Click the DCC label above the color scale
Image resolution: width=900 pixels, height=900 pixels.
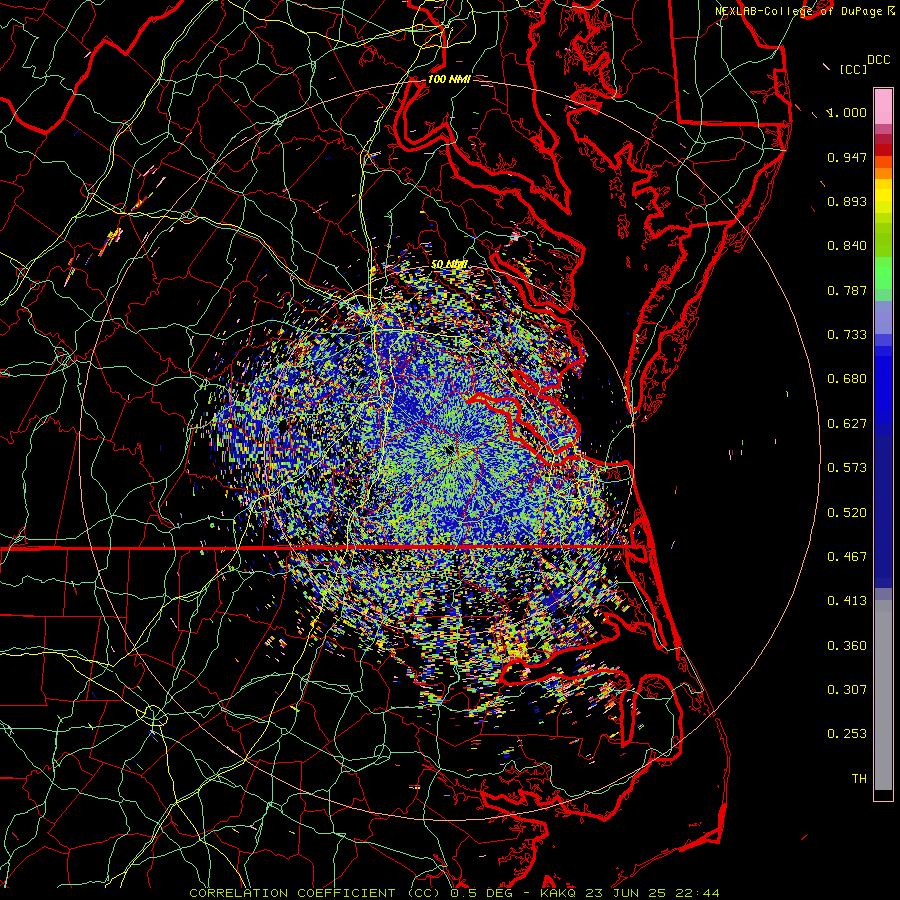click(878, 60)
